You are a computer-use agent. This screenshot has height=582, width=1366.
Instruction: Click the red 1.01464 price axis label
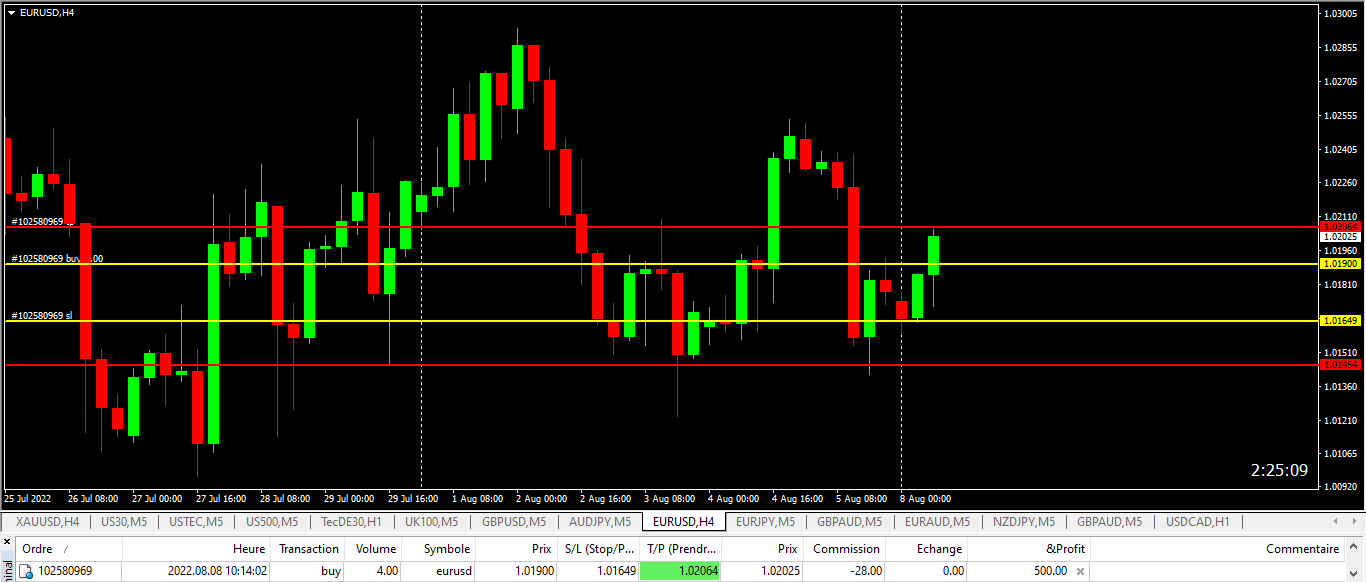[1341, 365]
